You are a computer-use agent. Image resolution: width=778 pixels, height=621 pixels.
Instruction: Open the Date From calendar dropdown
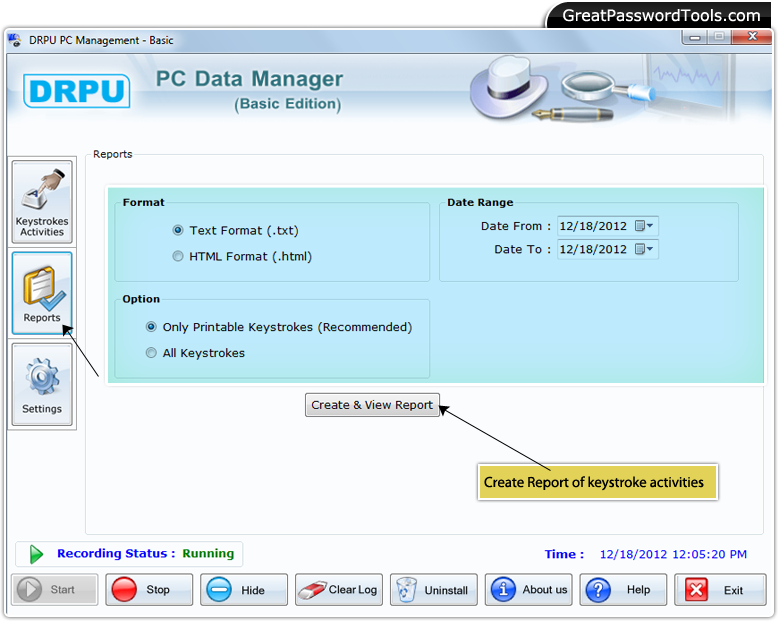[645, 226]
